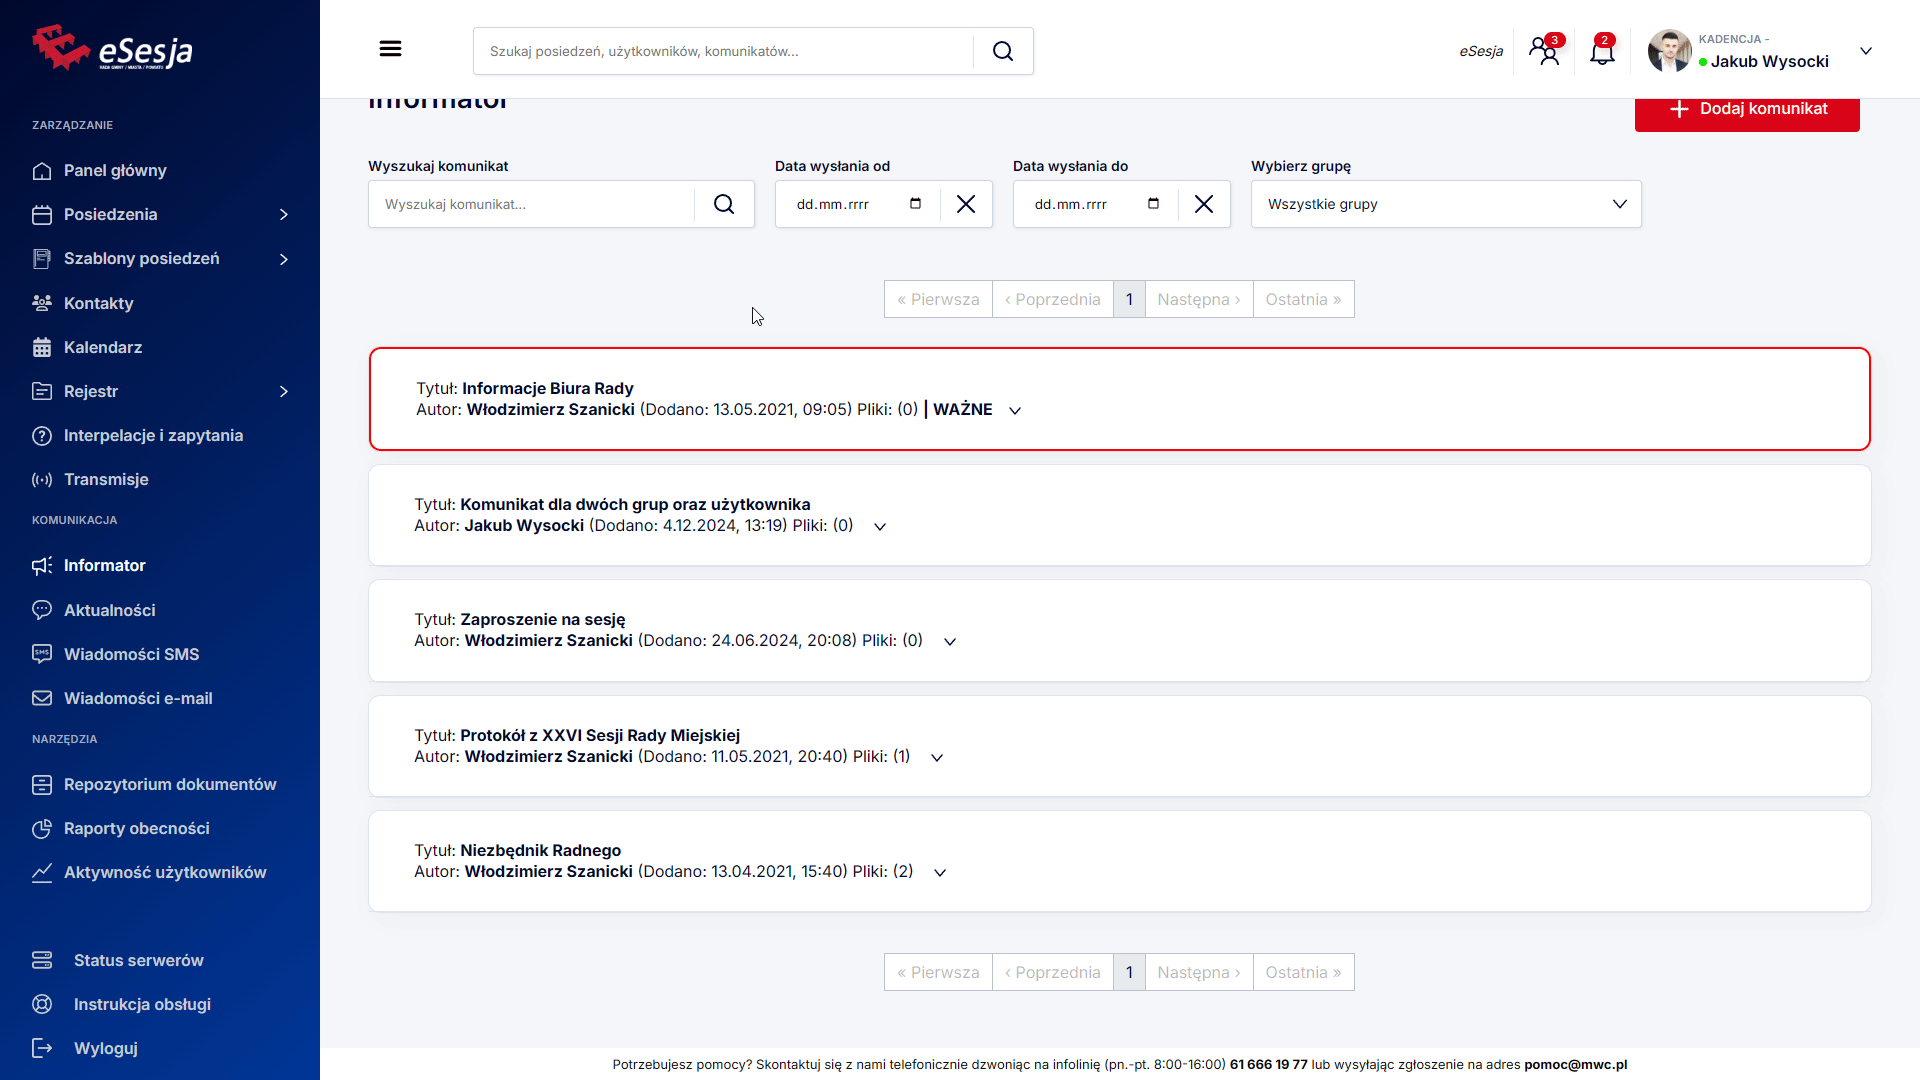This screenshot has height=1080, width=1920.
Task: Open the notifications bell icon
Action: coord(1602,50)
